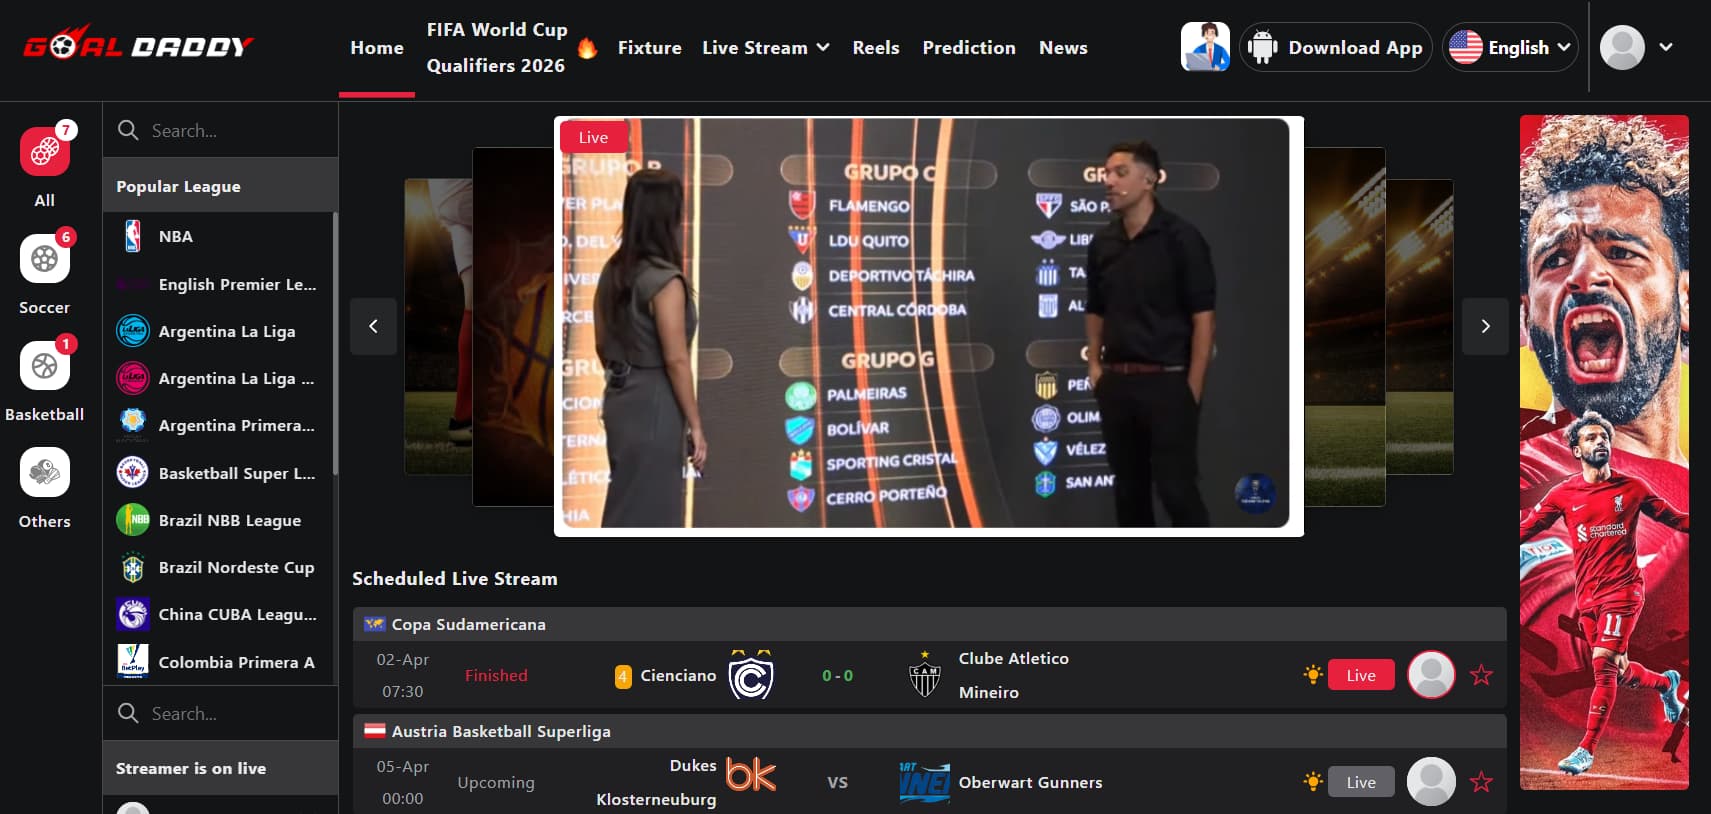Go to next carousel slide
Image resolution: width=1711 pixels, height=814 pixels.
point(1485,326)
